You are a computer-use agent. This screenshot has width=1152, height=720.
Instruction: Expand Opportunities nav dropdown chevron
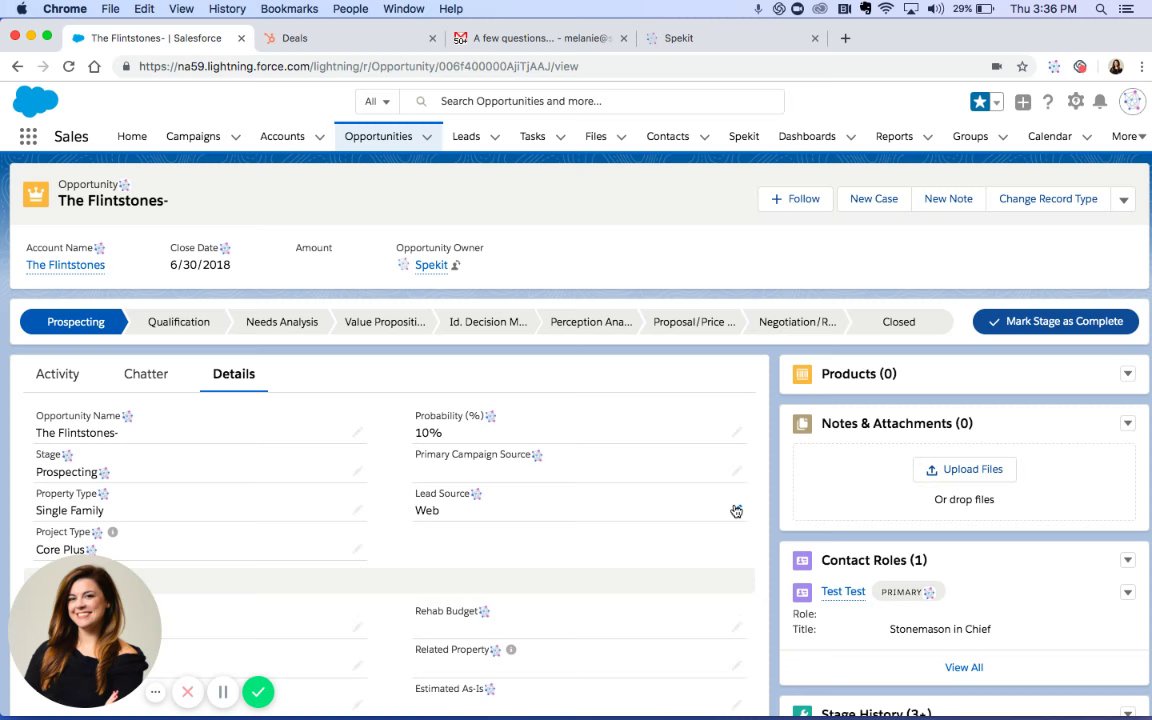coord(427,137)
